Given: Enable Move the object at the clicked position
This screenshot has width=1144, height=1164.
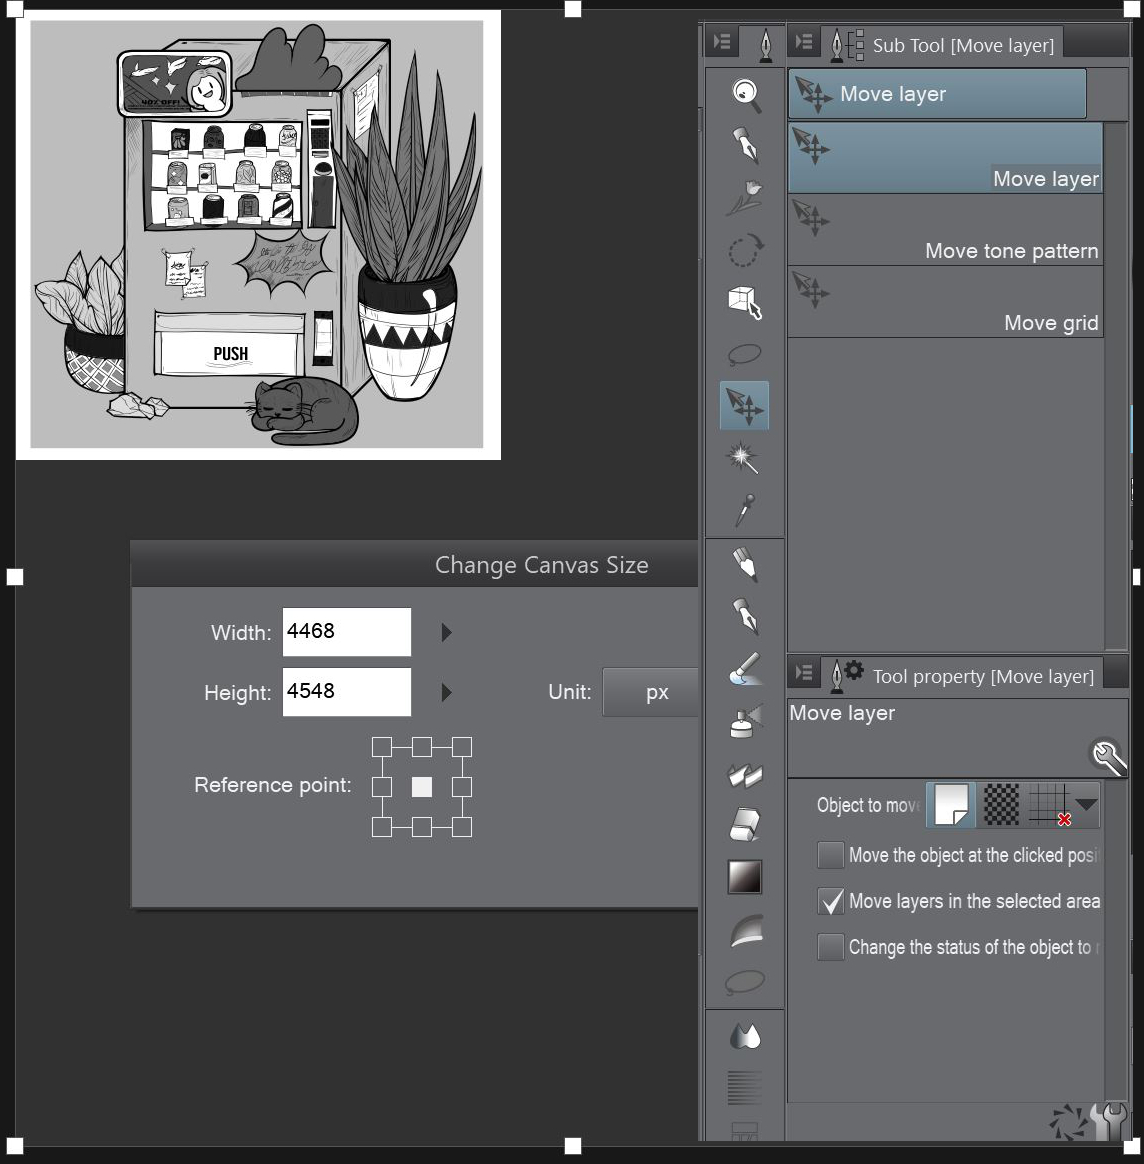Looking at the screenshot, I should click(830, 855).
